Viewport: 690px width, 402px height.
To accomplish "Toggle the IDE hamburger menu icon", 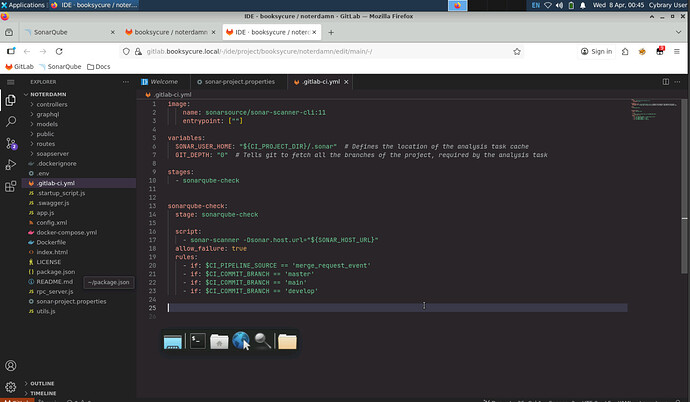I will (x=11, y=82).
